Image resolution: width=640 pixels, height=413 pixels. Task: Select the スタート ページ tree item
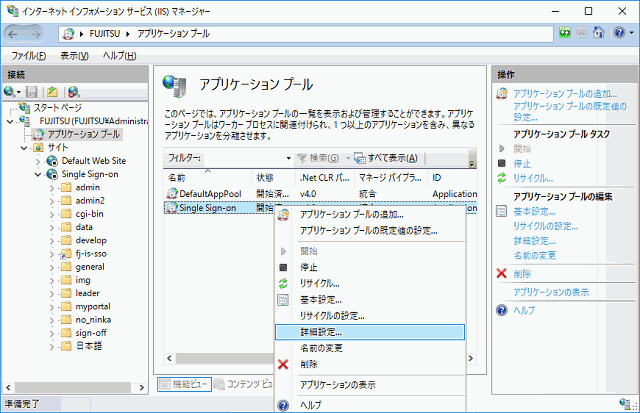point(58,108)
